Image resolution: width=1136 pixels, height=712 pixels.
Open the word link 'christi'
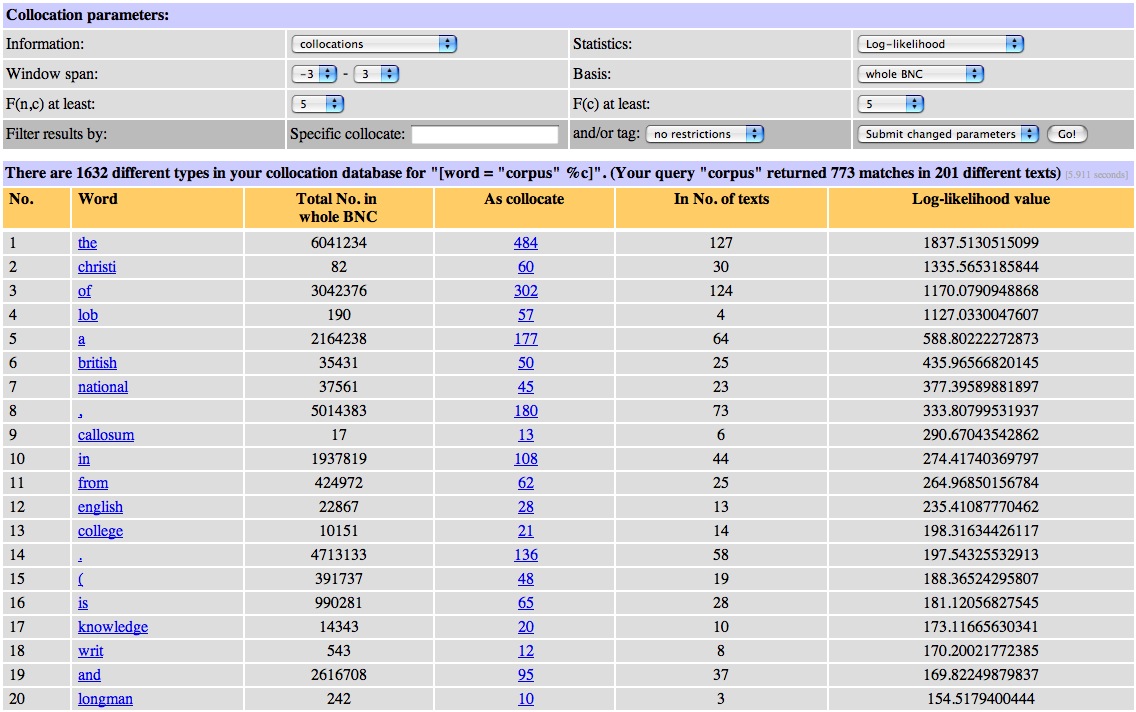(97, 267)
